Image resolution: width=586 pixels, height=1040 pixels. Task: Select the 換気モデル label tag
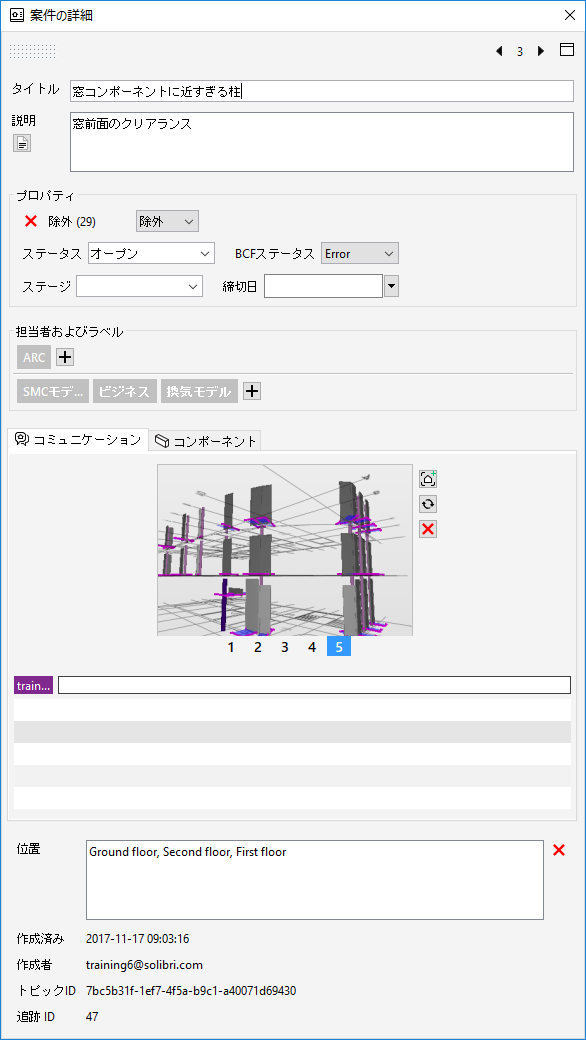click(x=200, y=391)
